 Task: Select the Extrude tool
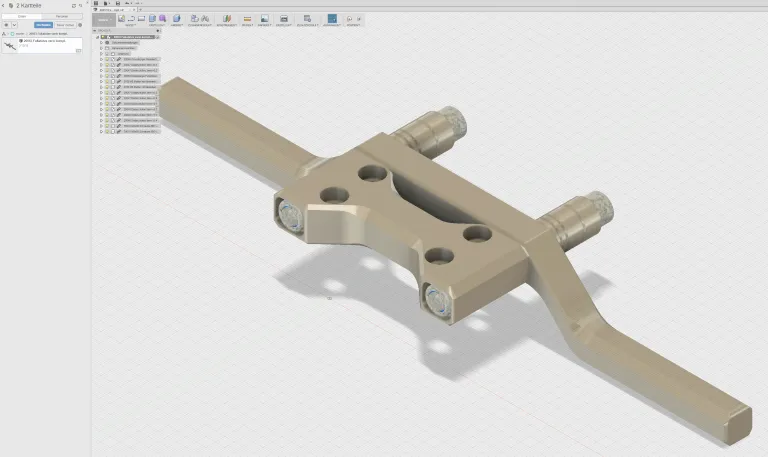(x=153, y=19)
